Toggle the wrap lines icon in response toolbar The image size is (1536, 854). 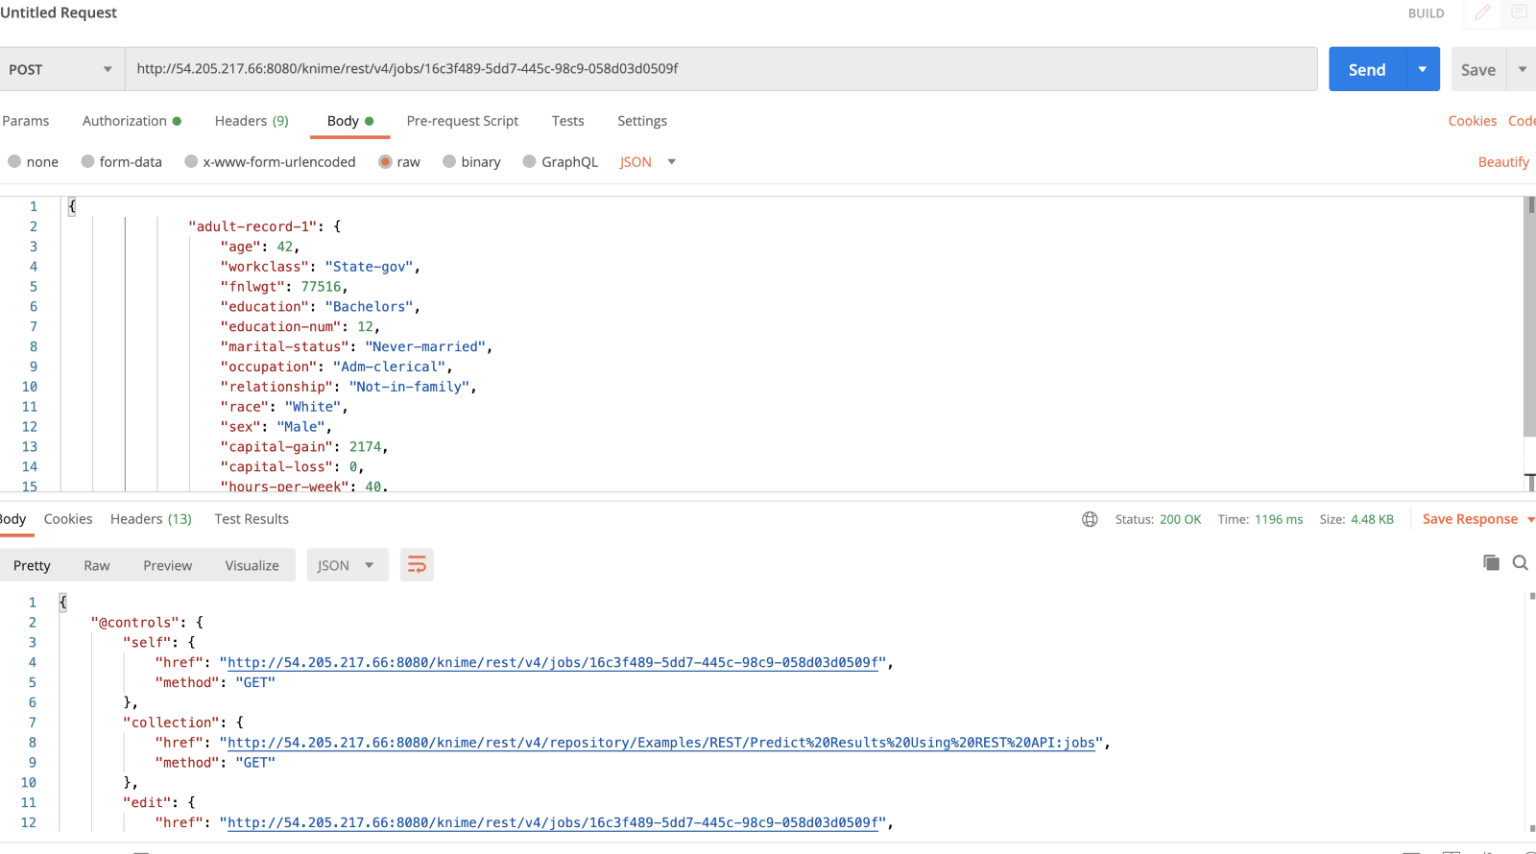[x=417, y=565]
